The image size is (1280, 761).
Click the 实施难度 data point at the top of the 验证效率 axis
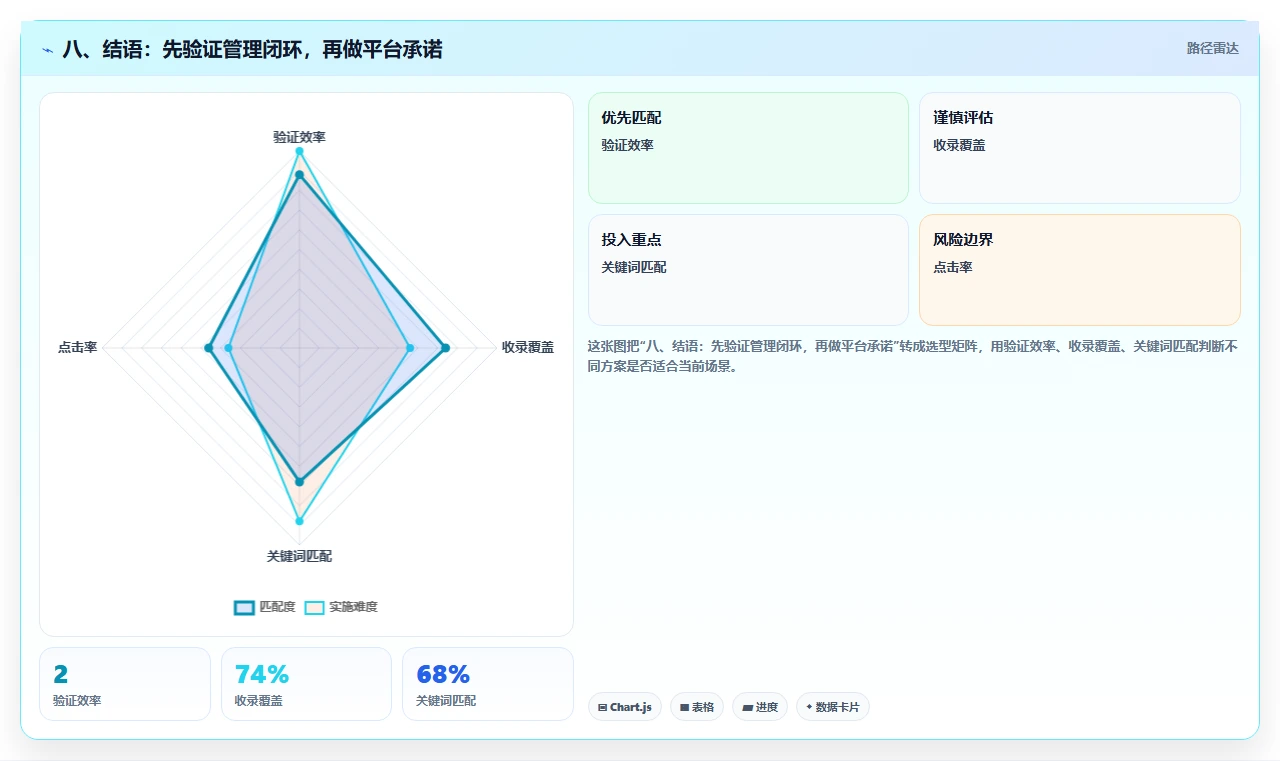tap(299, 151)
